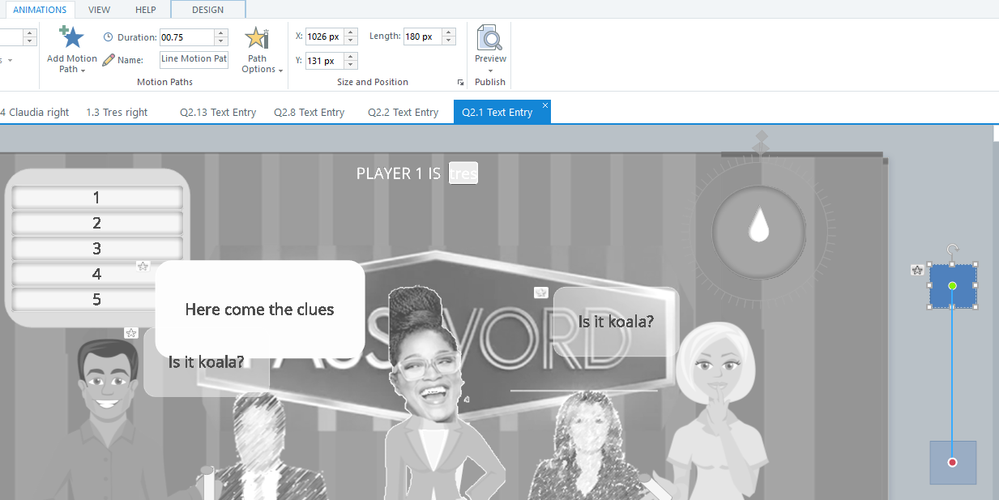The height and width of the screenshot is (500, 999).
Task: Click the Name pencil icon
Action: pos(108,60)
